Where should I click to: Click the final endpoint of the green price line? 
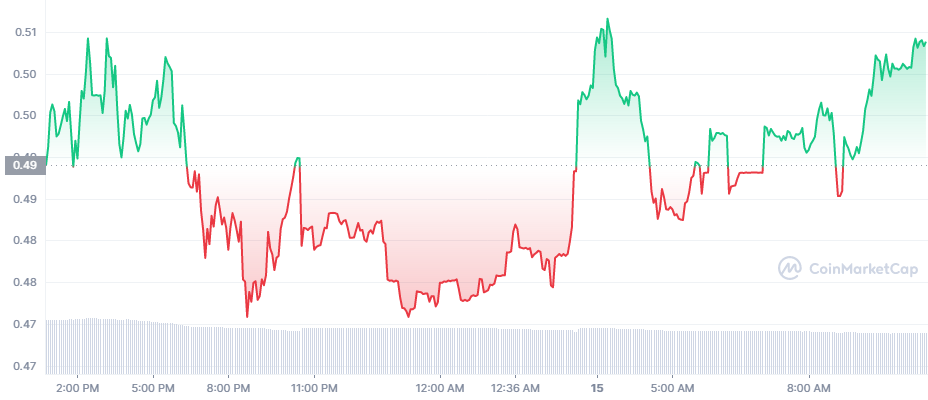(925, 43)
